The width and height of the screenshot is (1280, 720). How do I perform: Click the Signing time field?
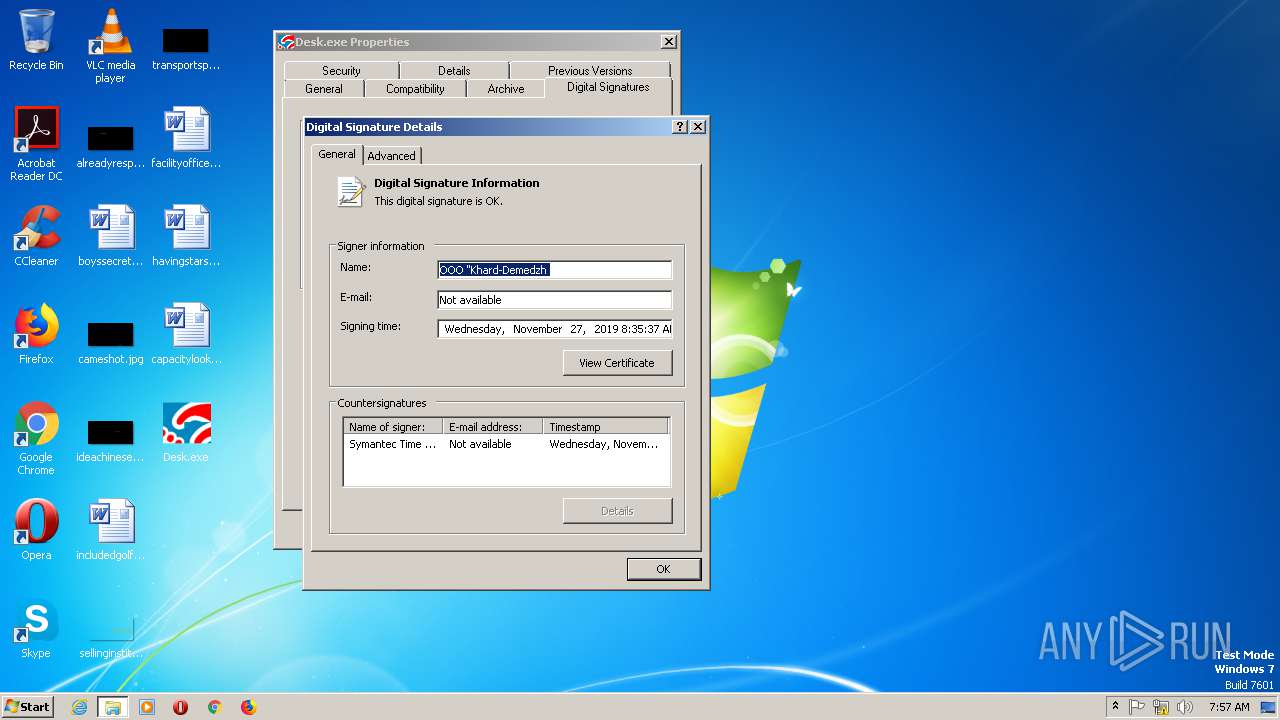(555, 329)
